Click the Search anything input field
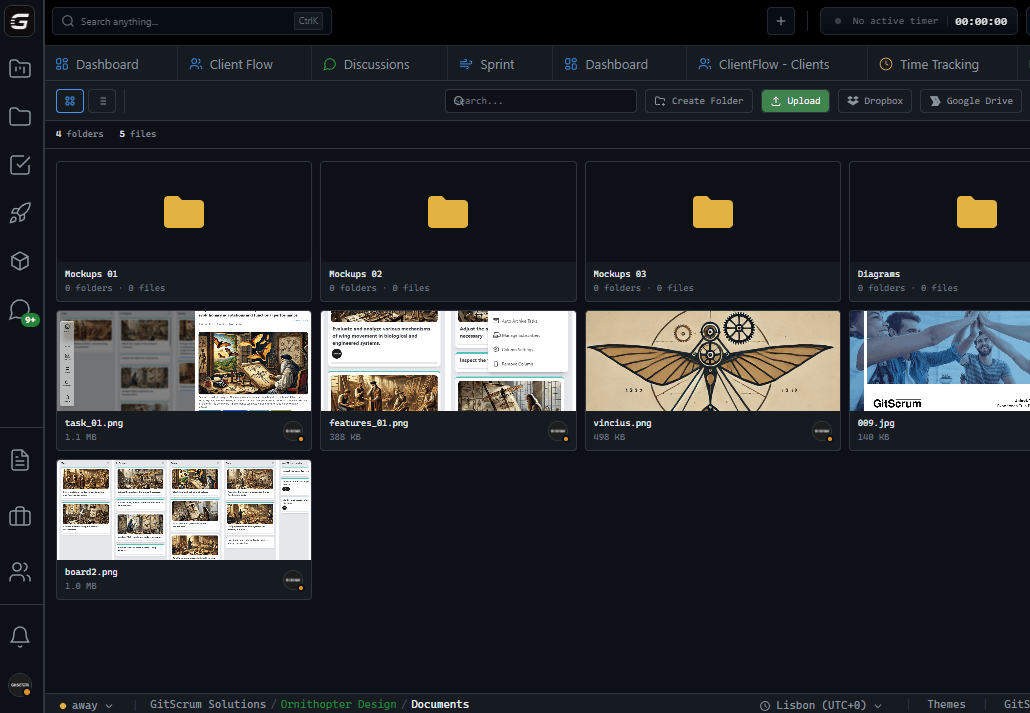This screenshot has height=713, width=1030. (190, 20)
